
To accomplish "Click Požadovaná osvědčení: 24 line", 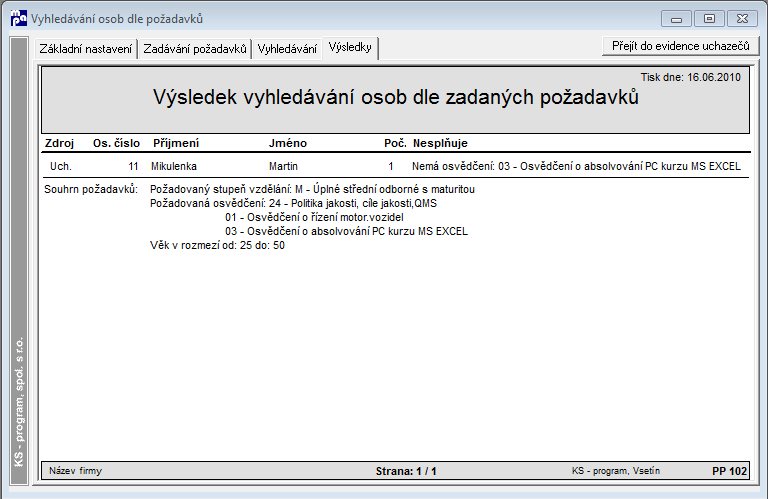I will point(293,203).
